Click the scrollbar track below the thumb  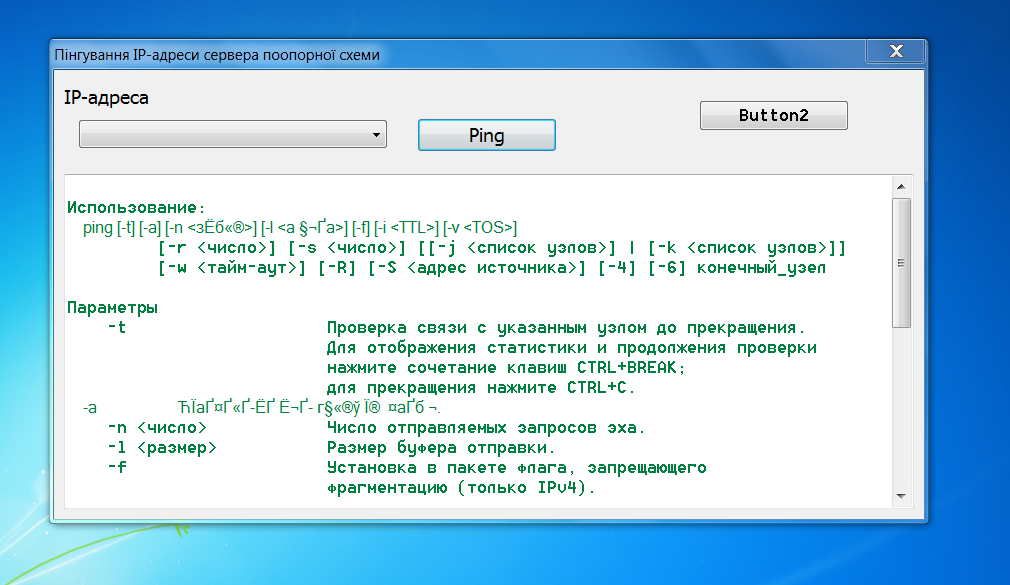(x=901, y=406)
